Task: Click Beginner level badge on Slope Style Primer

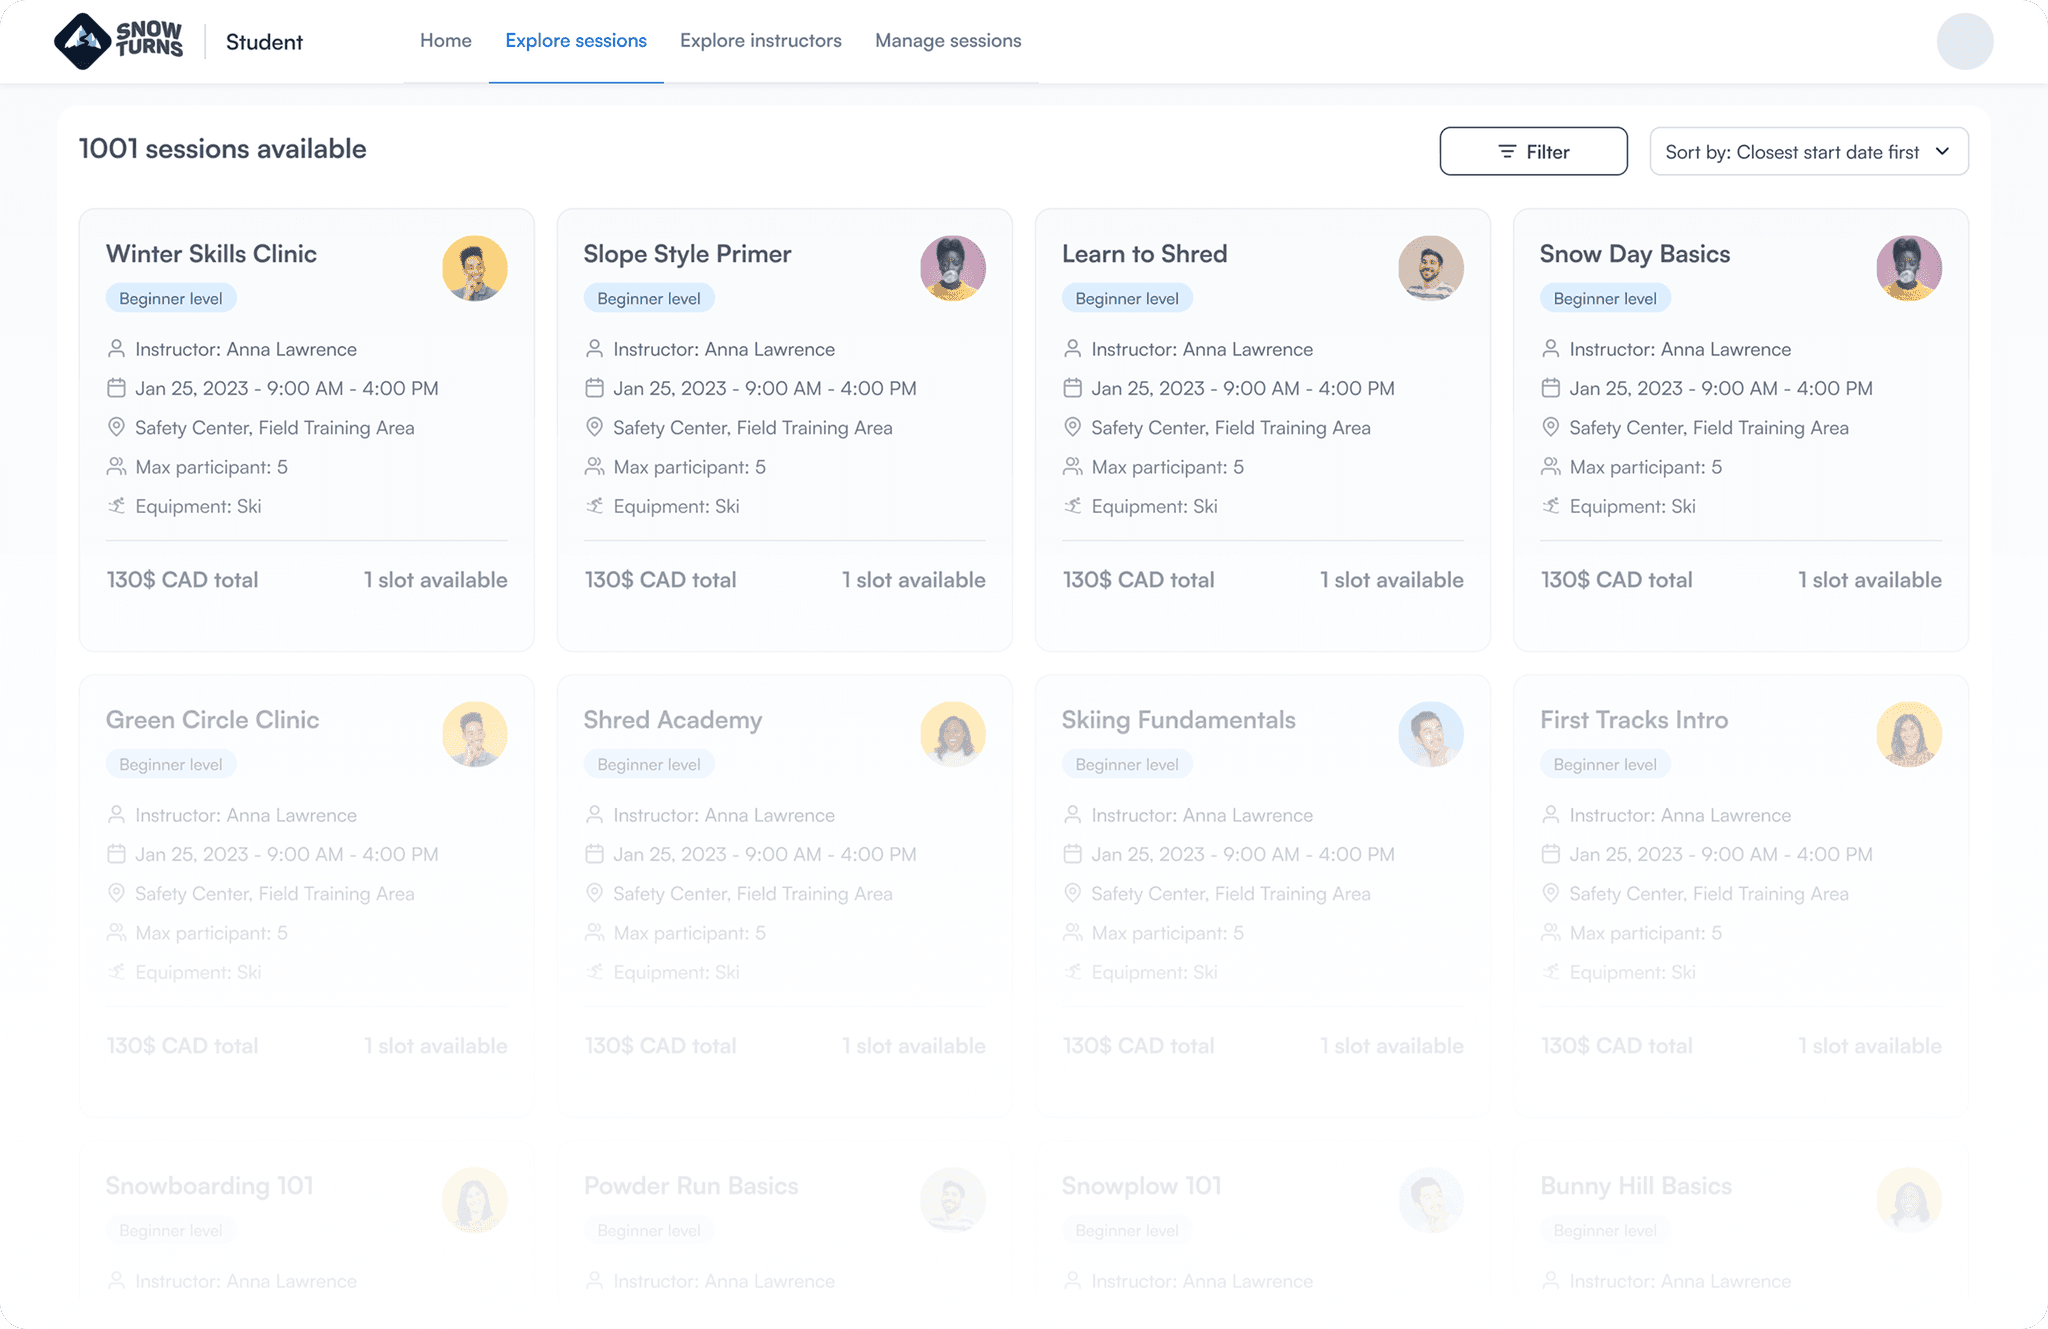Action: click(648, 298)
